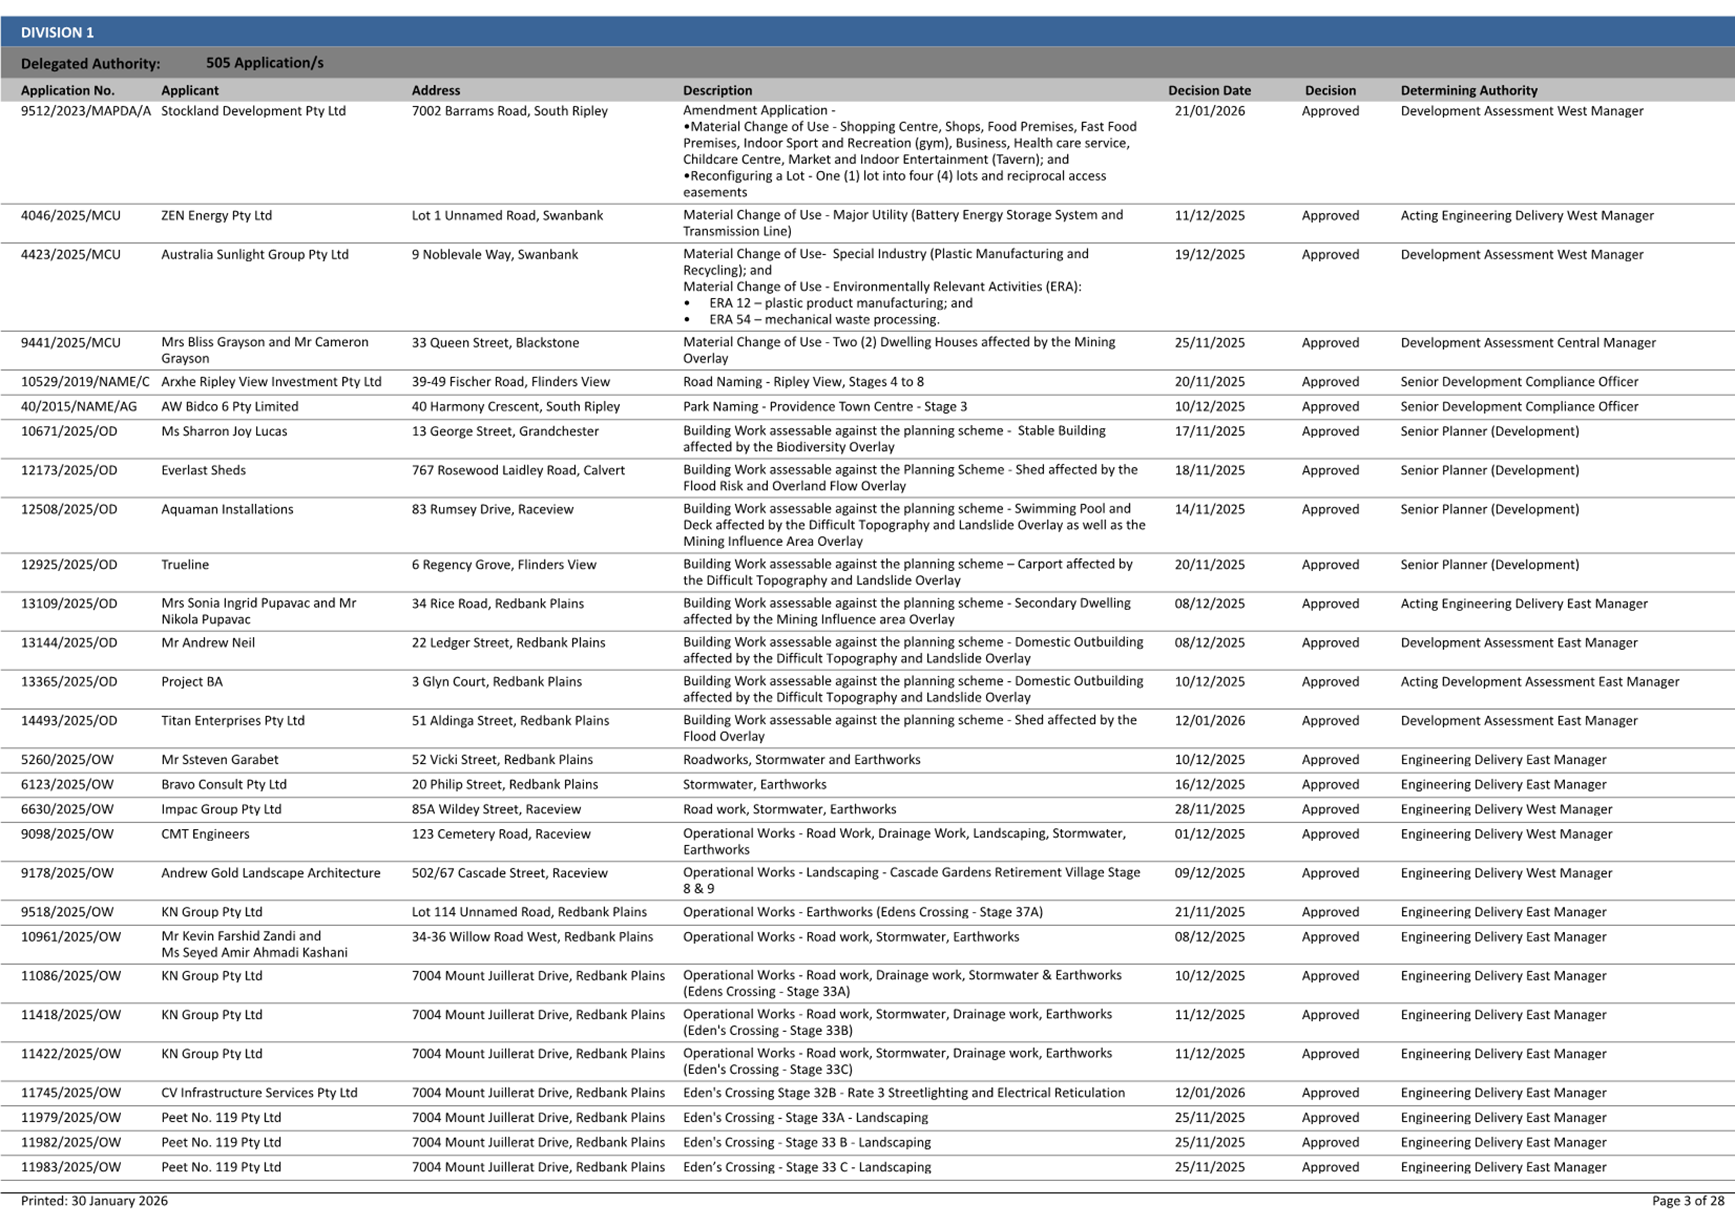Click applicant Bravo Consult Pty Ltd
Screen dimensions: 1735x1226
(224, 784)
